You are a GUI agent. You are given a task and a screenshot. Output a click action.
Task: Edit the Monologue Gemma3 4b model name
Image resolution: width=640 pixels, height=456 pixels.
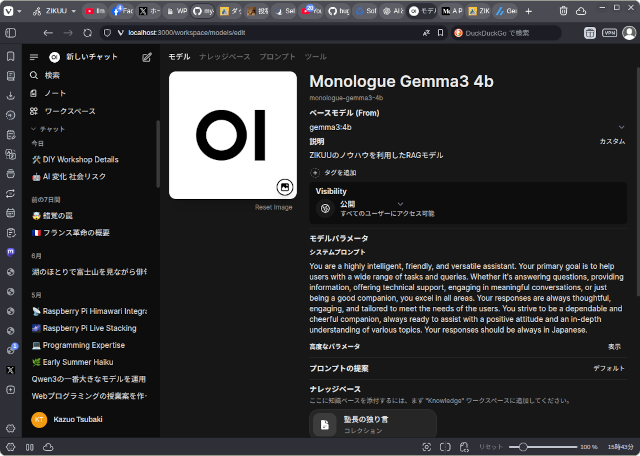tap(401, 81)
